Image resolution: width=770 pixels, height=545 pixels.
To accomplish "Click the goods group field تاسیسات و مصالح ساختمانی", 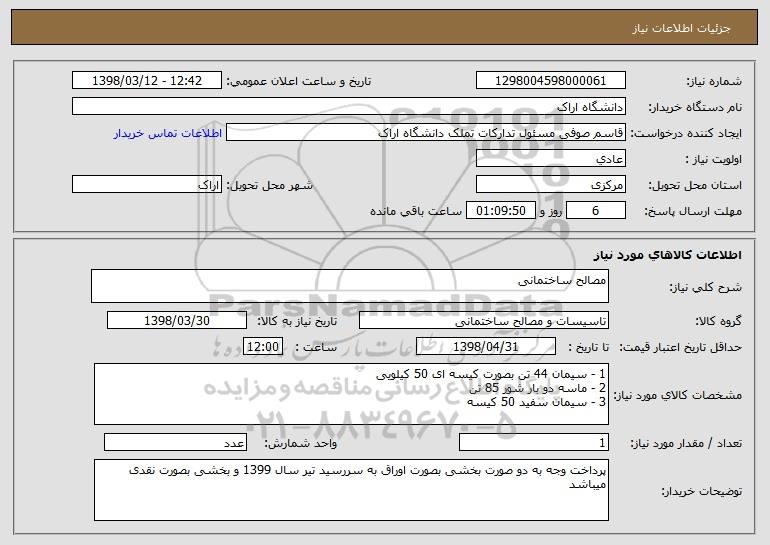I will [x=484, y=321].
